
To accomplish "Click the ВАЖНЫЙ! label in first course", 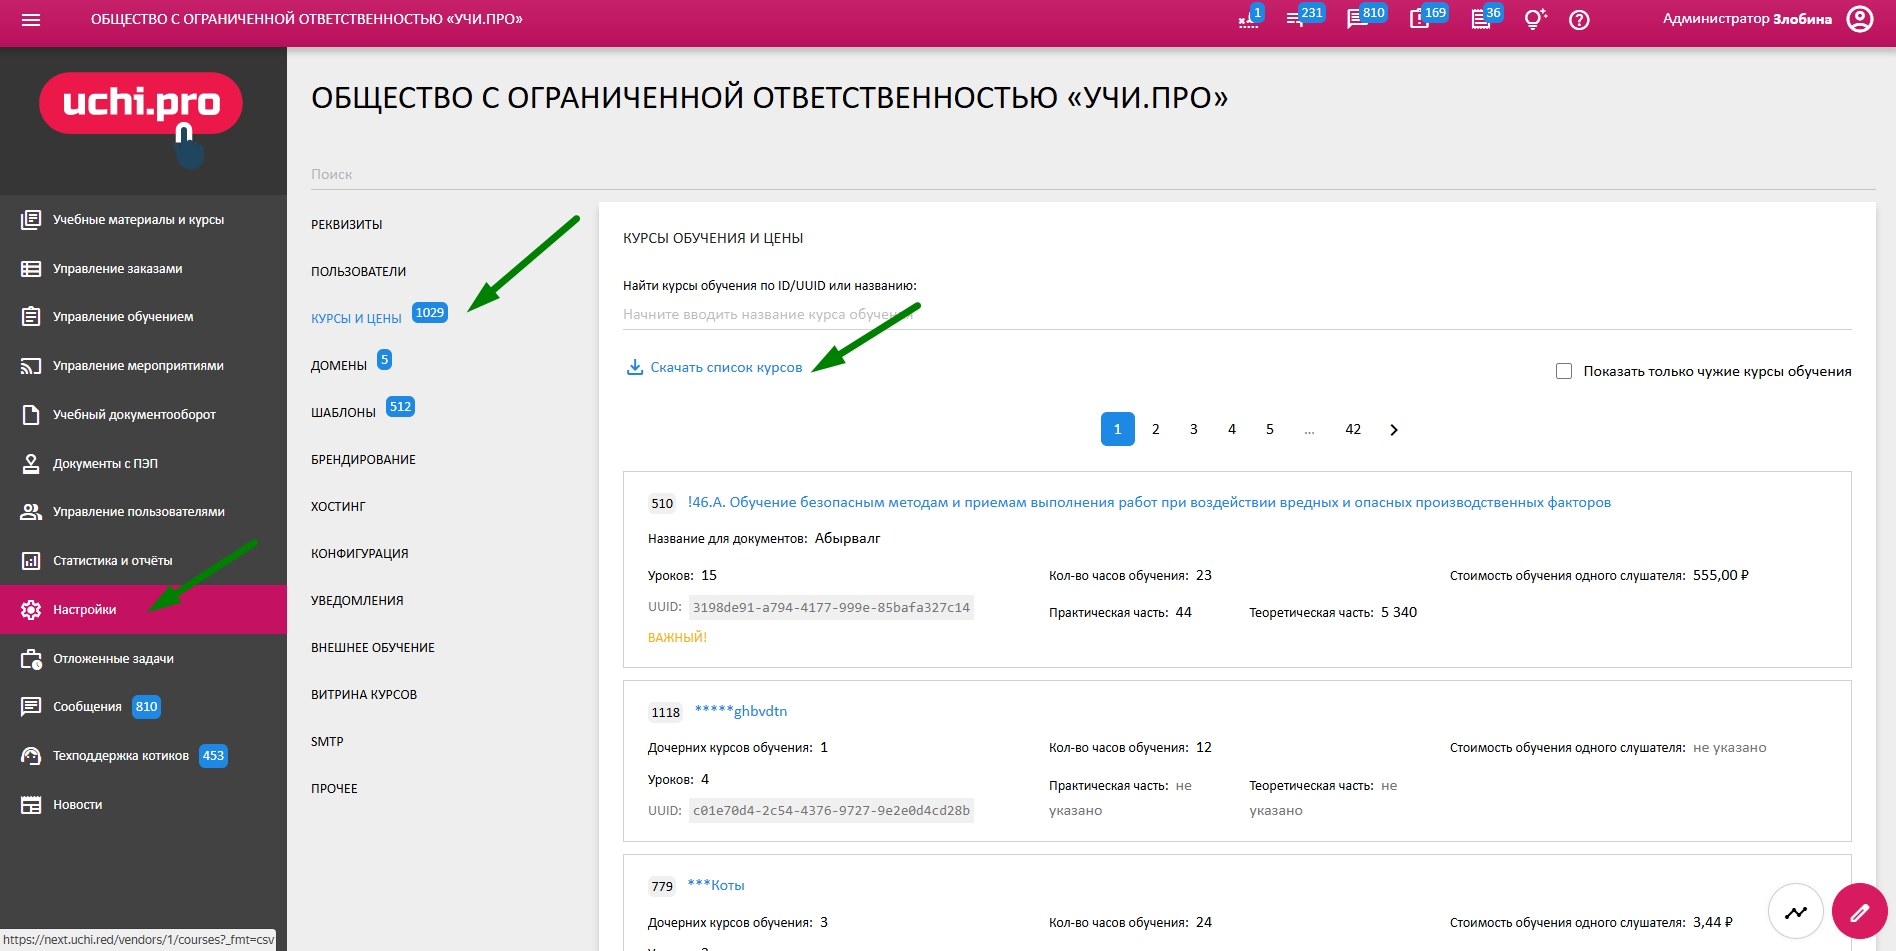I will (x=677, y=637).
